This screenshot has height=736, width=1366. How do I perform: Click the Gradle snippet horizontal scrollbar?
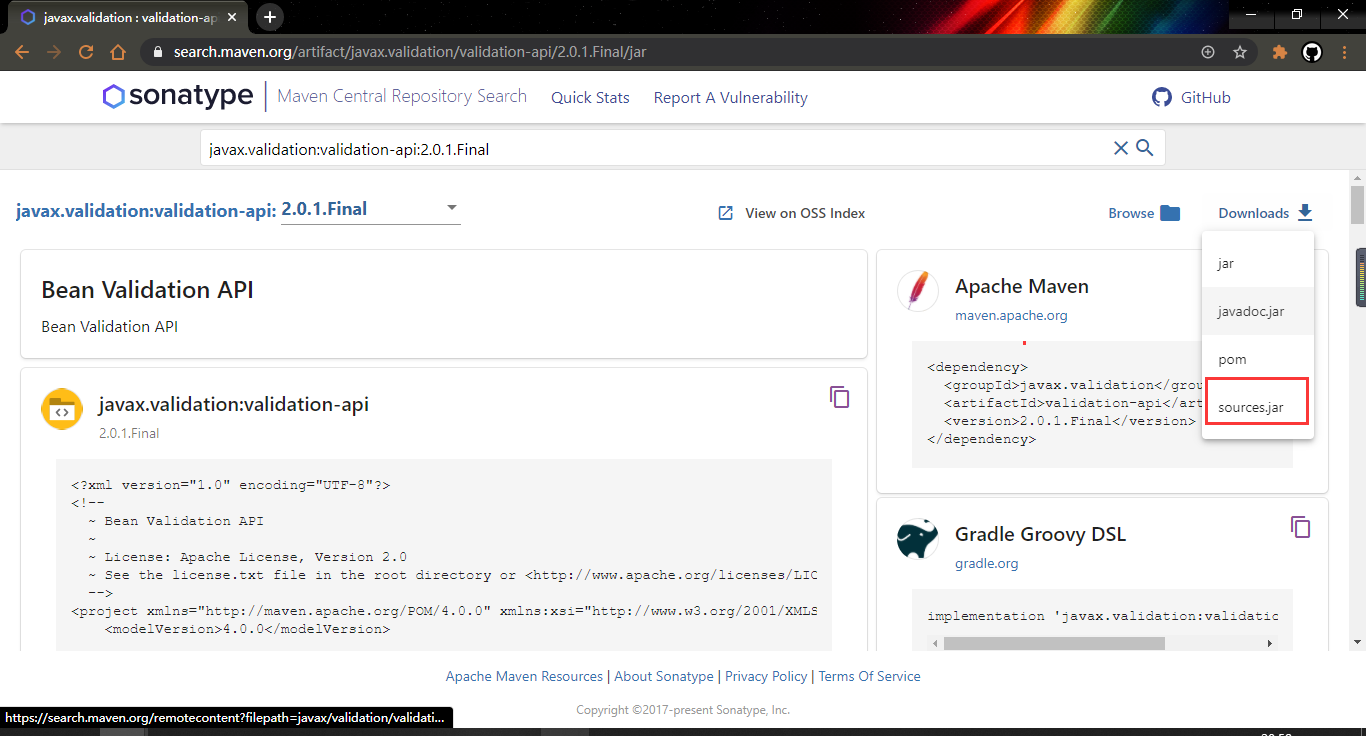[x=1054, y=643]
